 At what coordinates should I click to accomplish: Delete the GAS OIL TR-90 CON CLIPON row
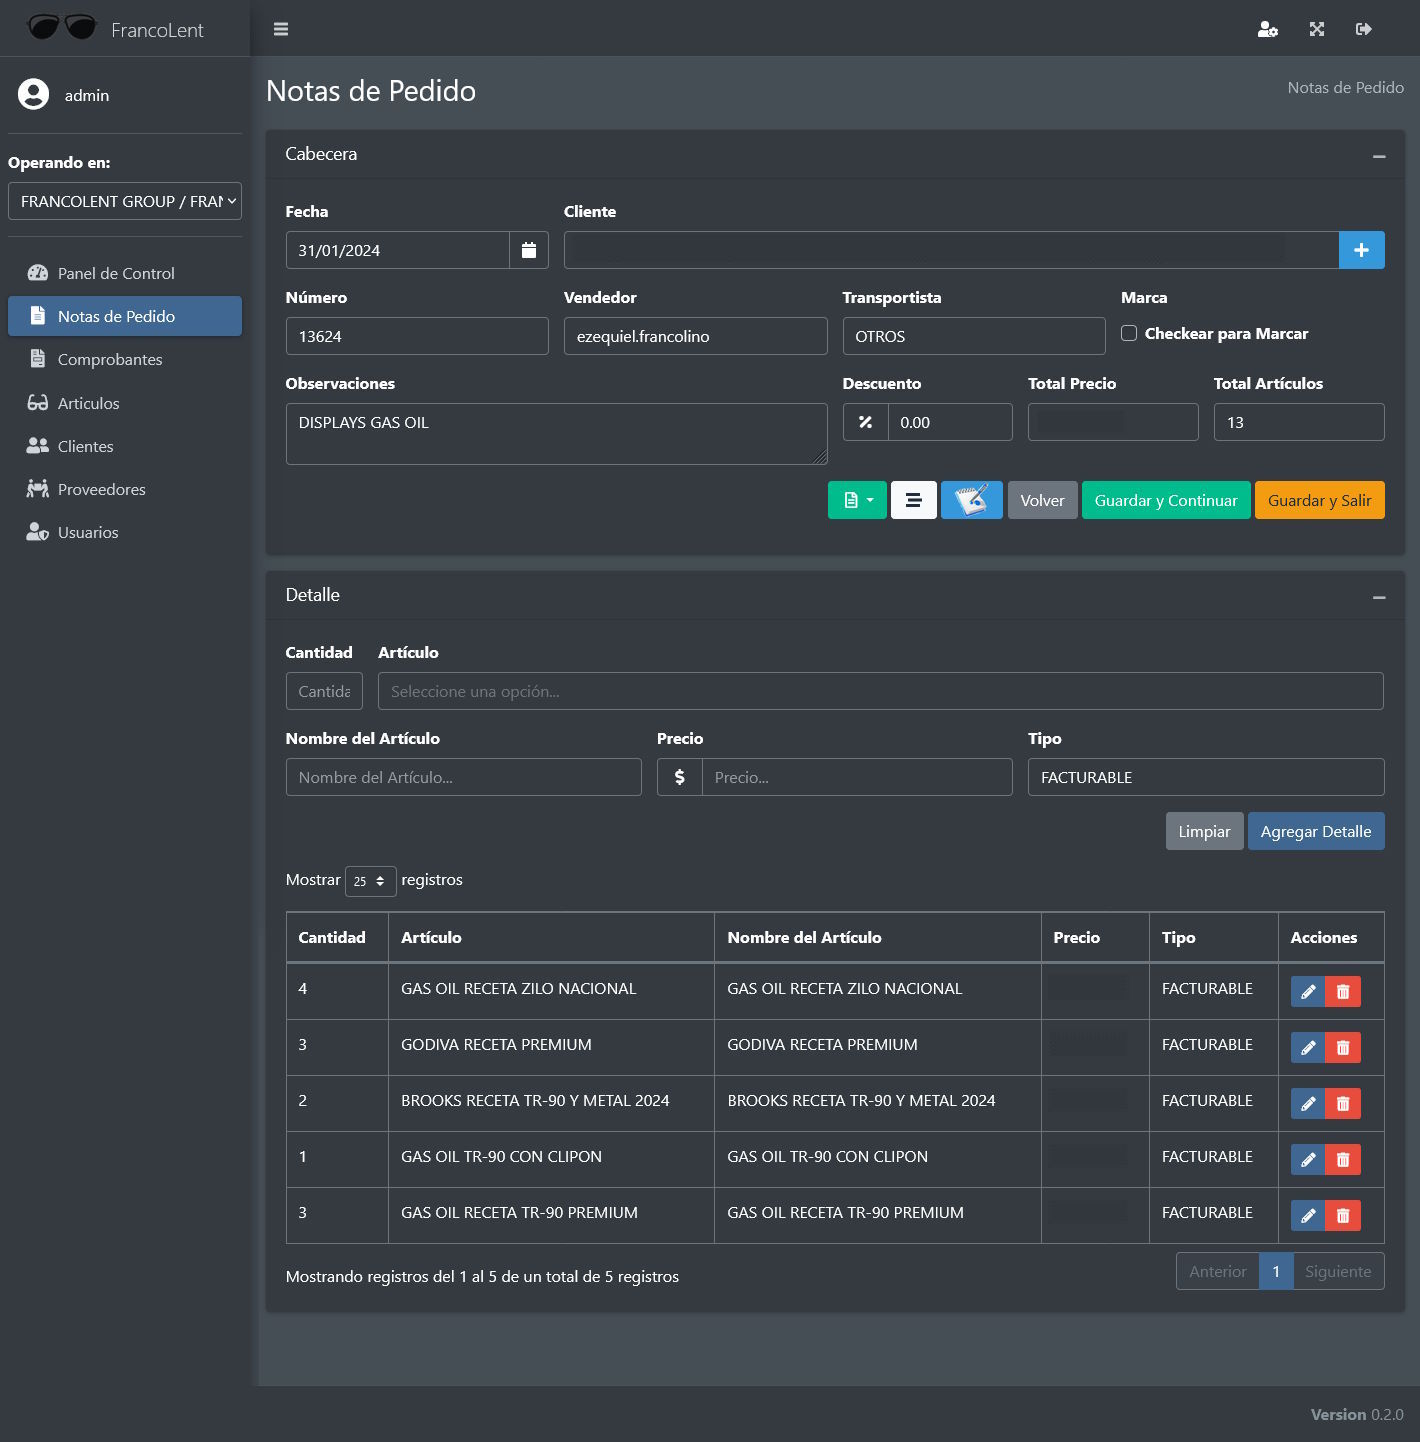[1343, 1160]
